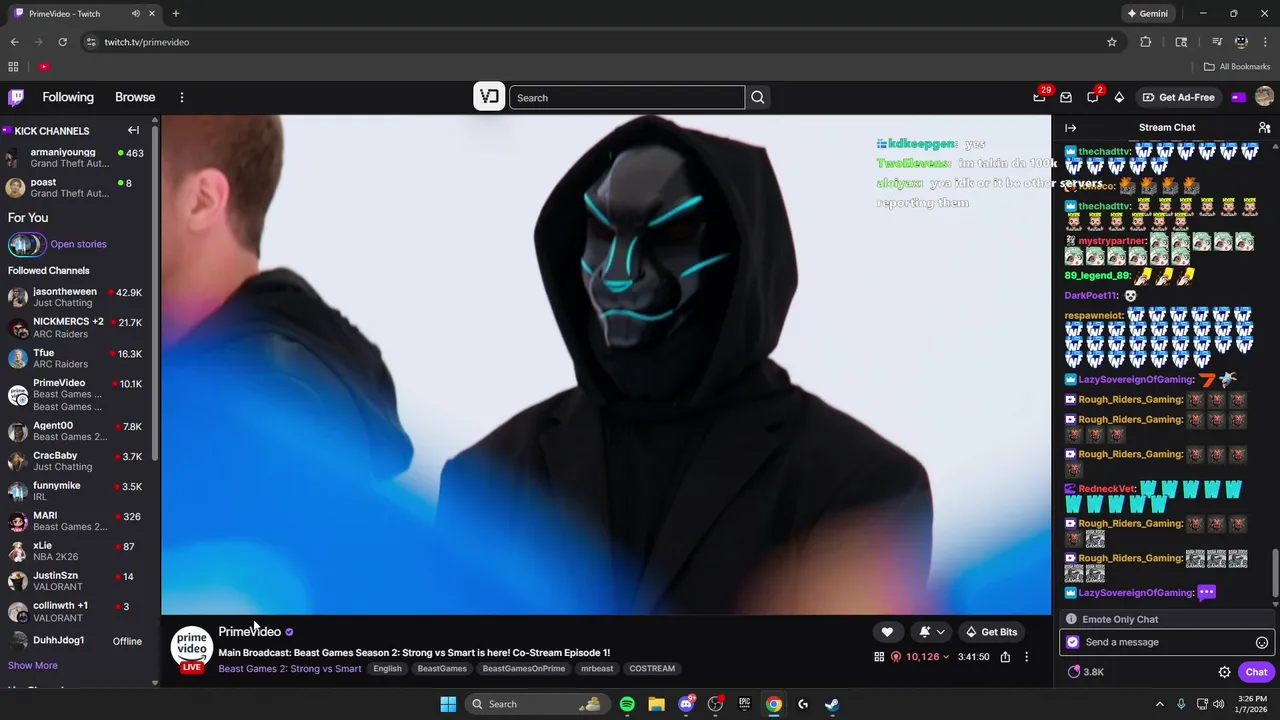Open stories link in For You
The width and height of the screenshot is (1280, 720).
coord(78,244)
